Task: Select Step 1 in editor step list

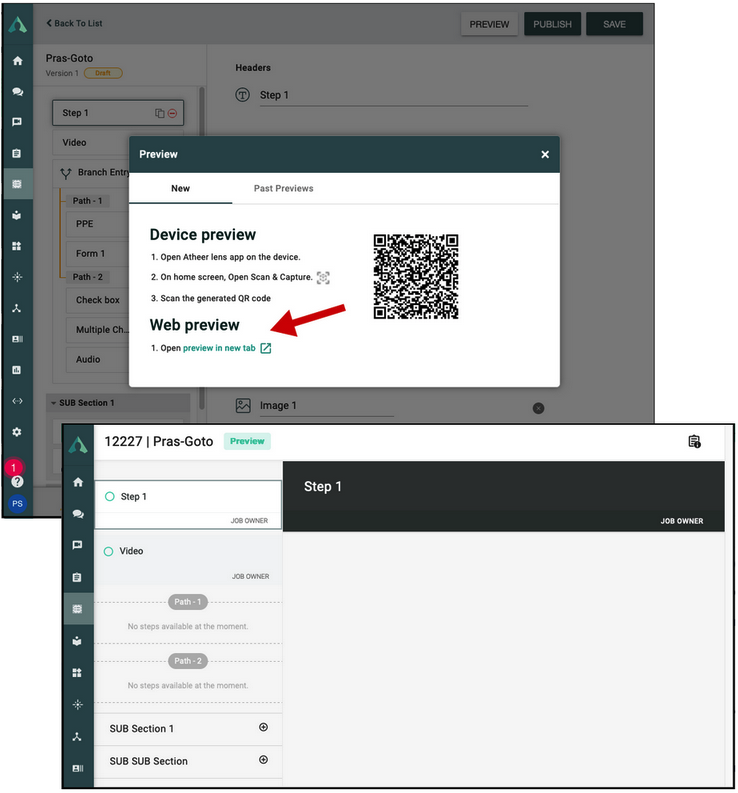Action: [117, 113]
